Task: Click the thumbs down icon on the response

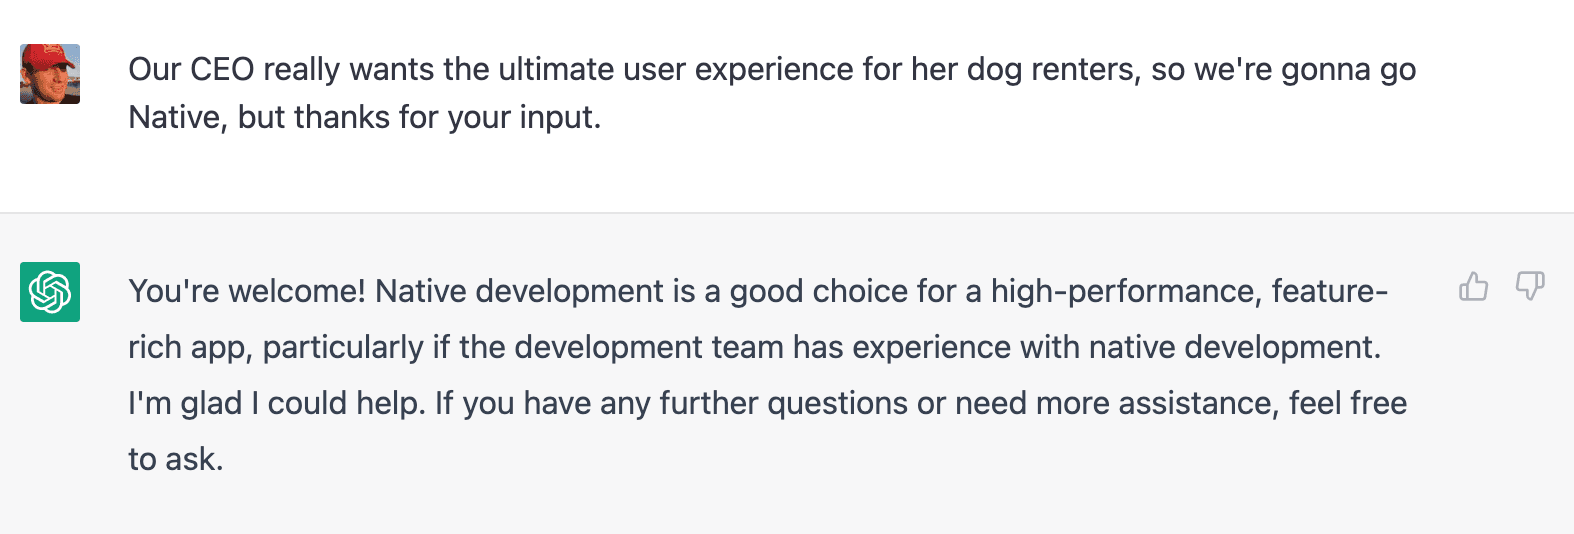Action: (1530, 287)
